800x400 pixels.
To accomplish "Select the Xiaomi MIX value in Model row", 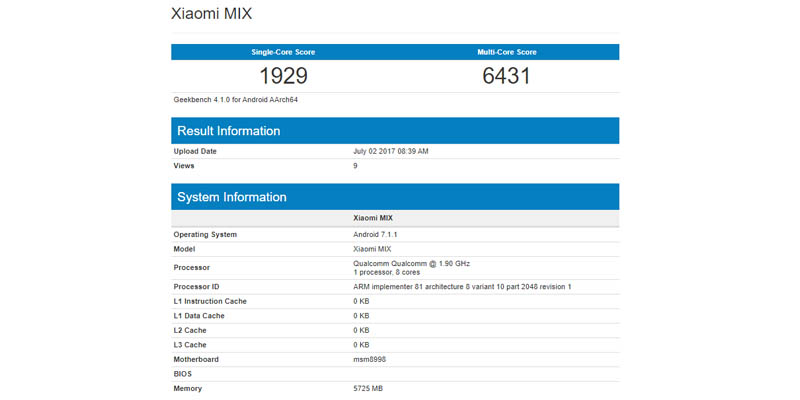I will click(372, 249).
